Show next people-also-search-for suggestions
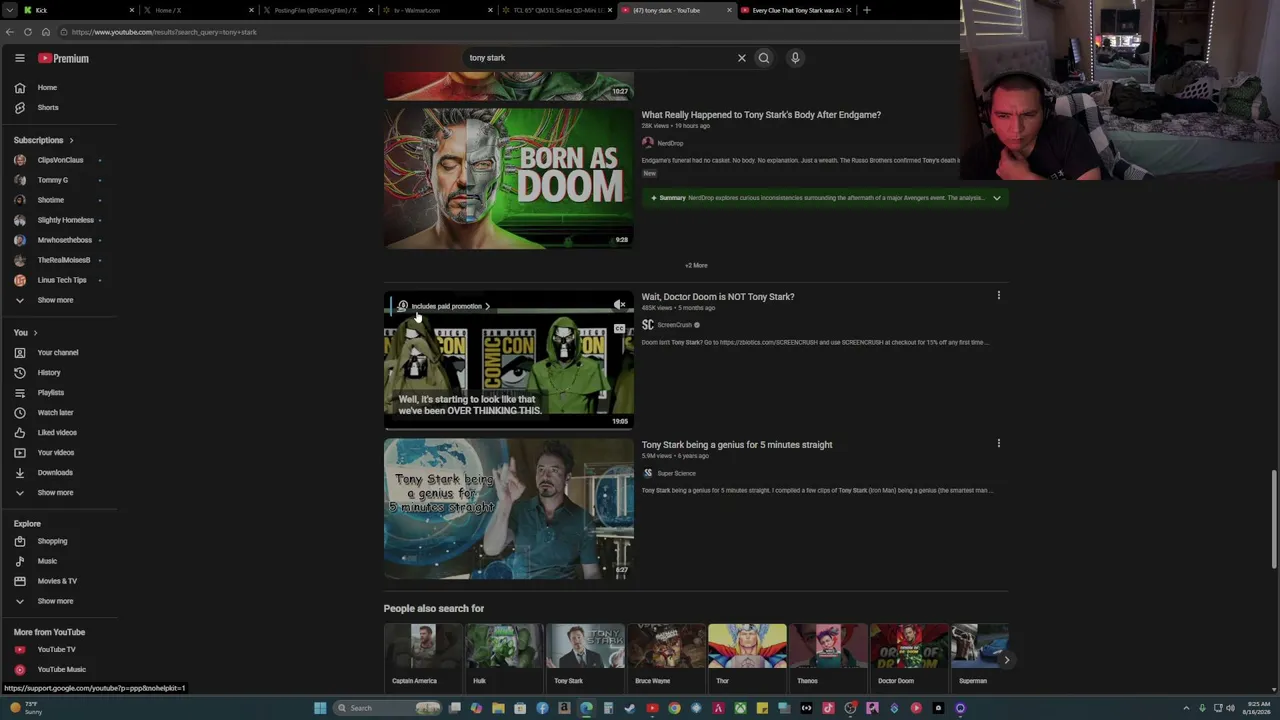1280x720 pixels. point(1006,660)
